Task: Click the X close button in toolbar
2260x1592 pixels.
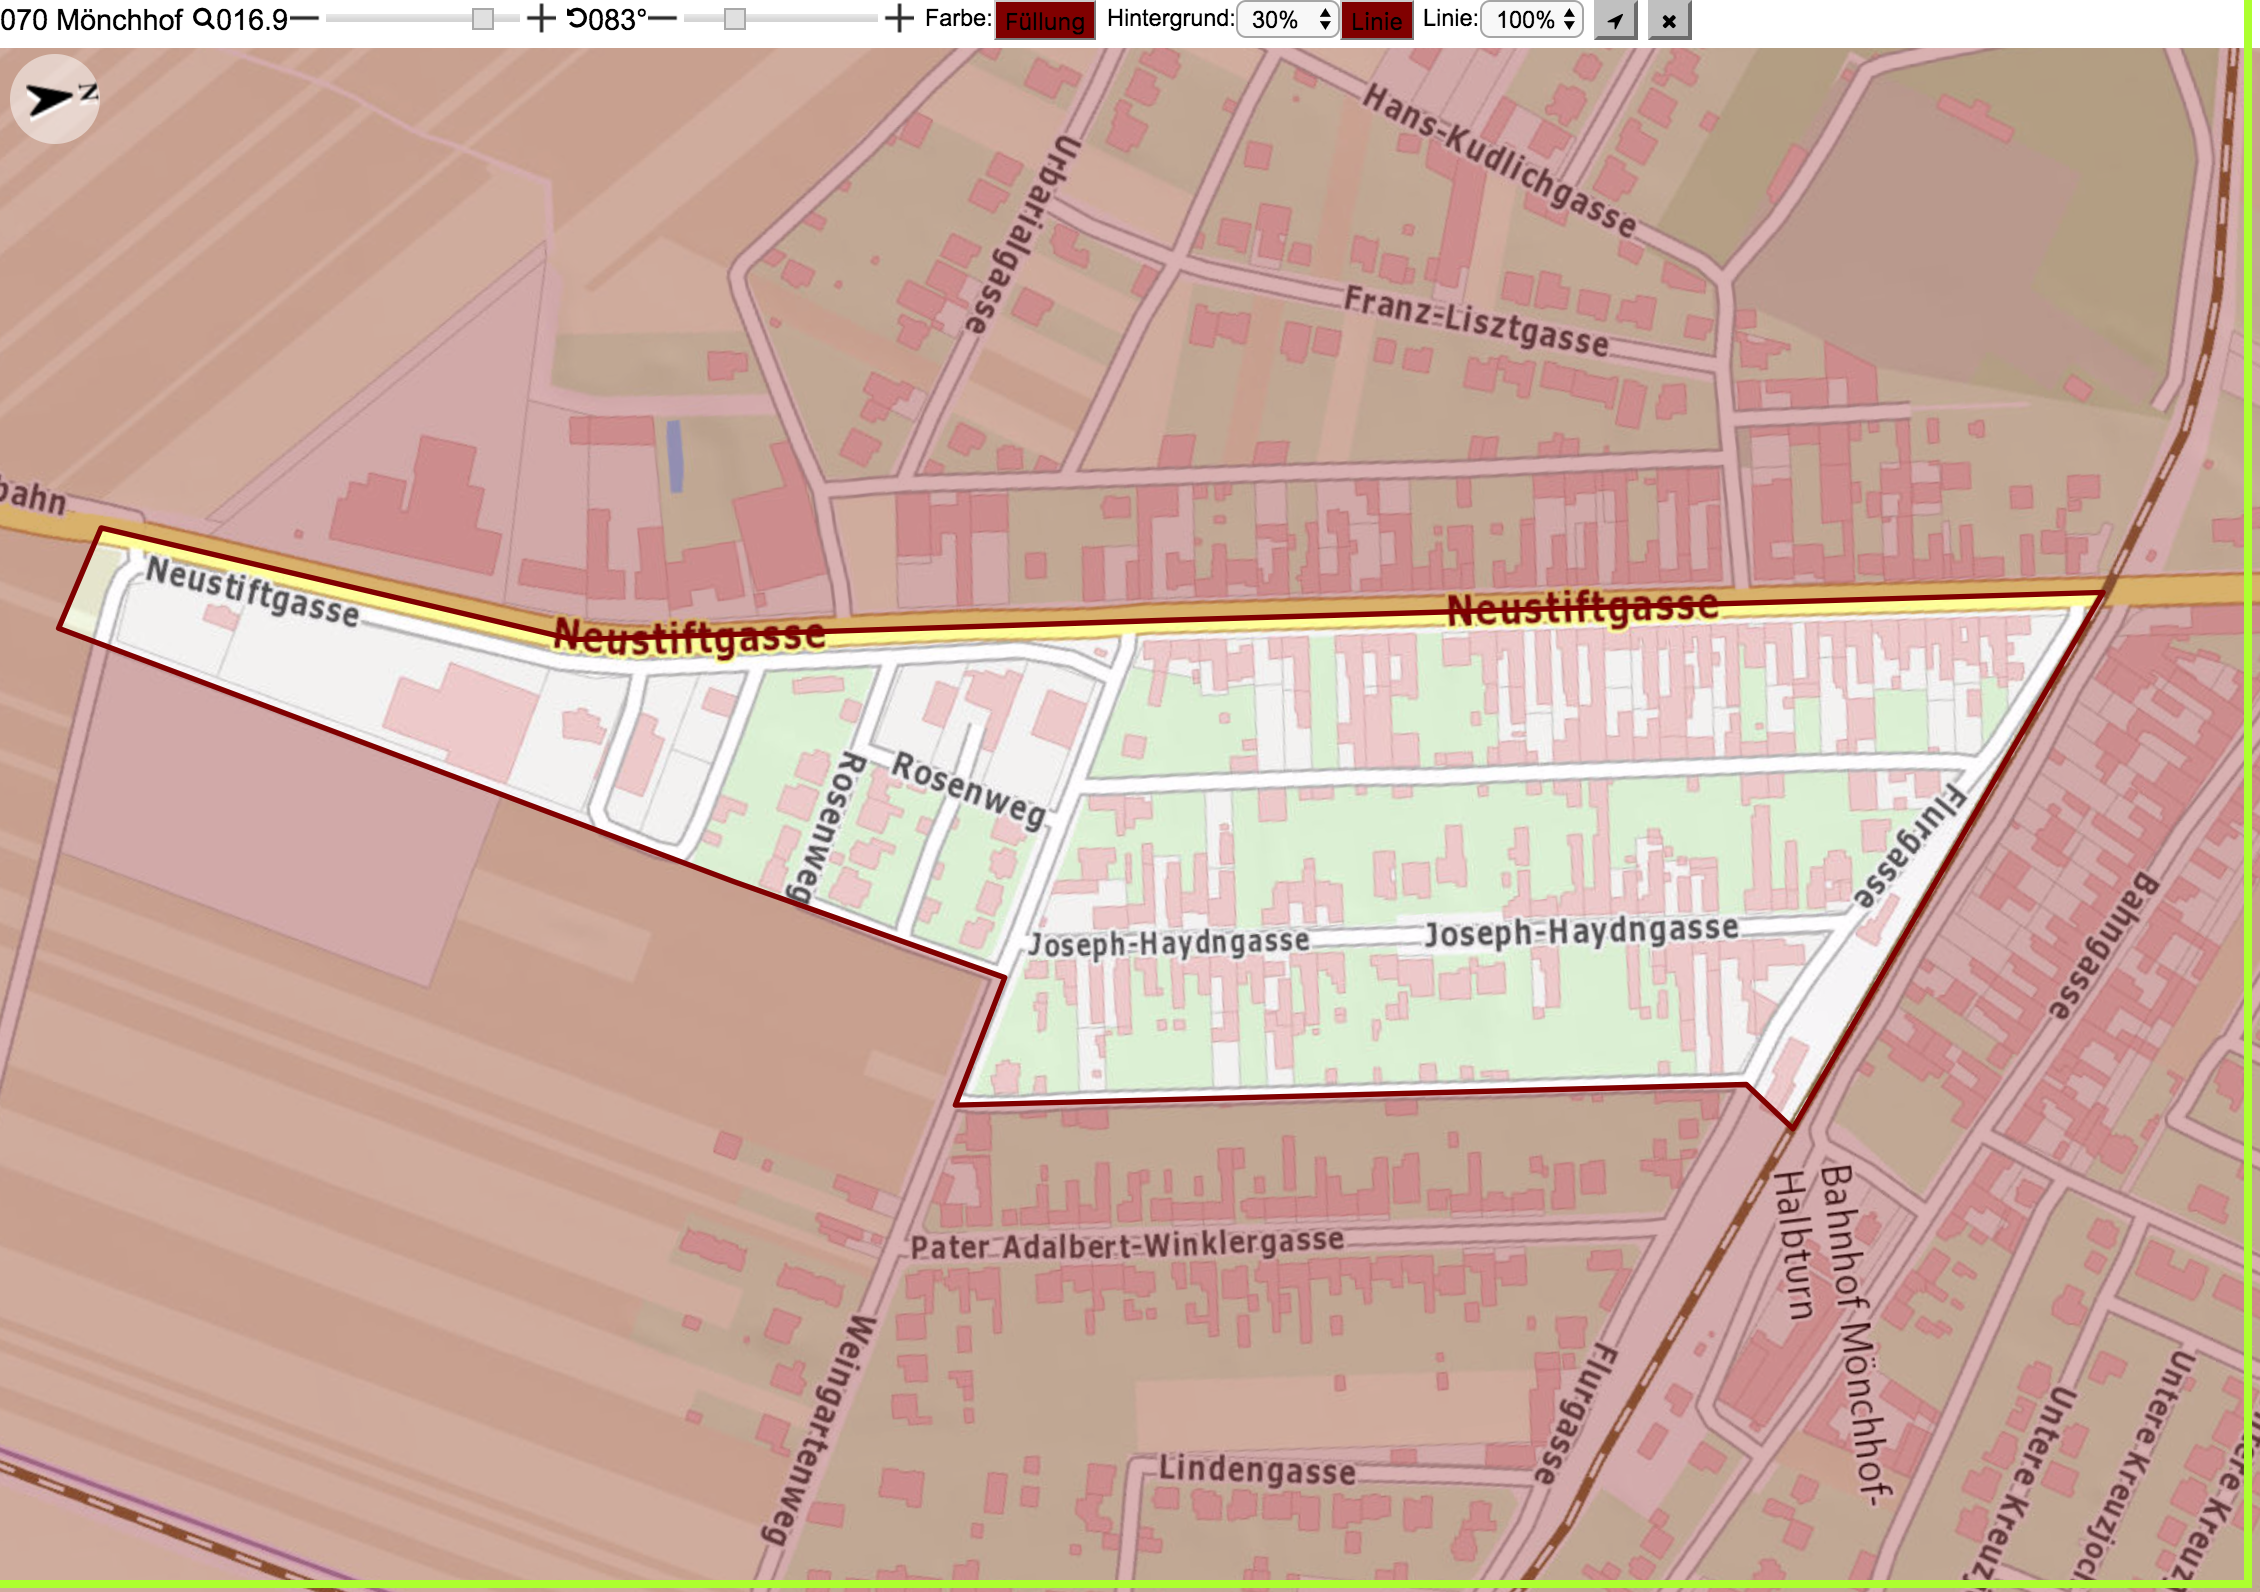Action: [x=1669, y=20]
